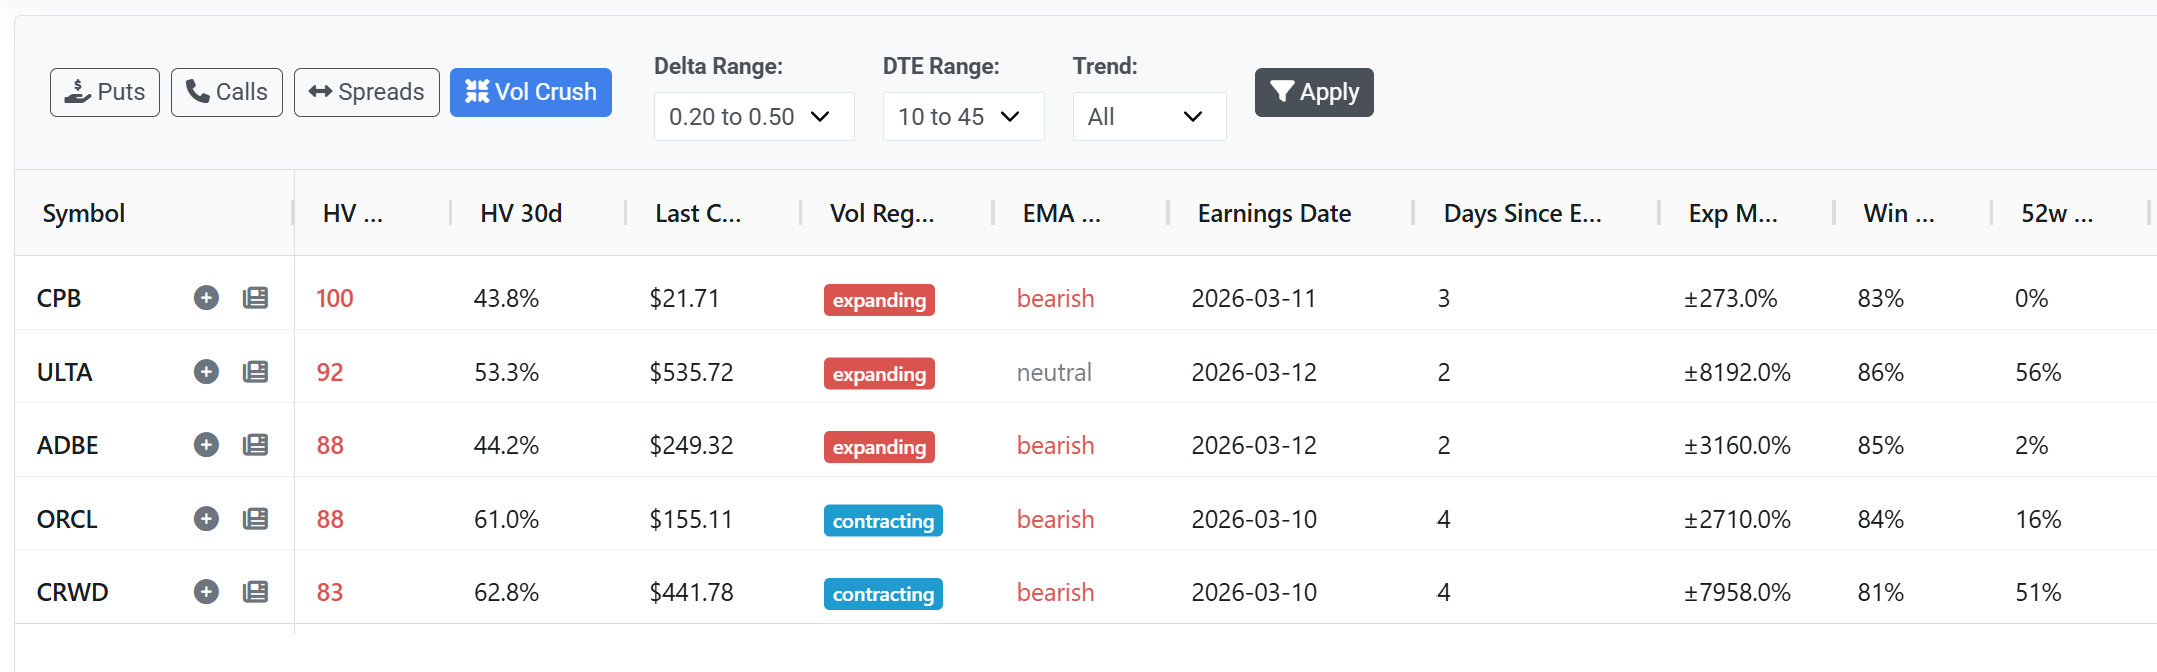The width and height of the screenshot is (2157, 672).
Task: Open the news icon for ORCL
Action: [256, 519]
